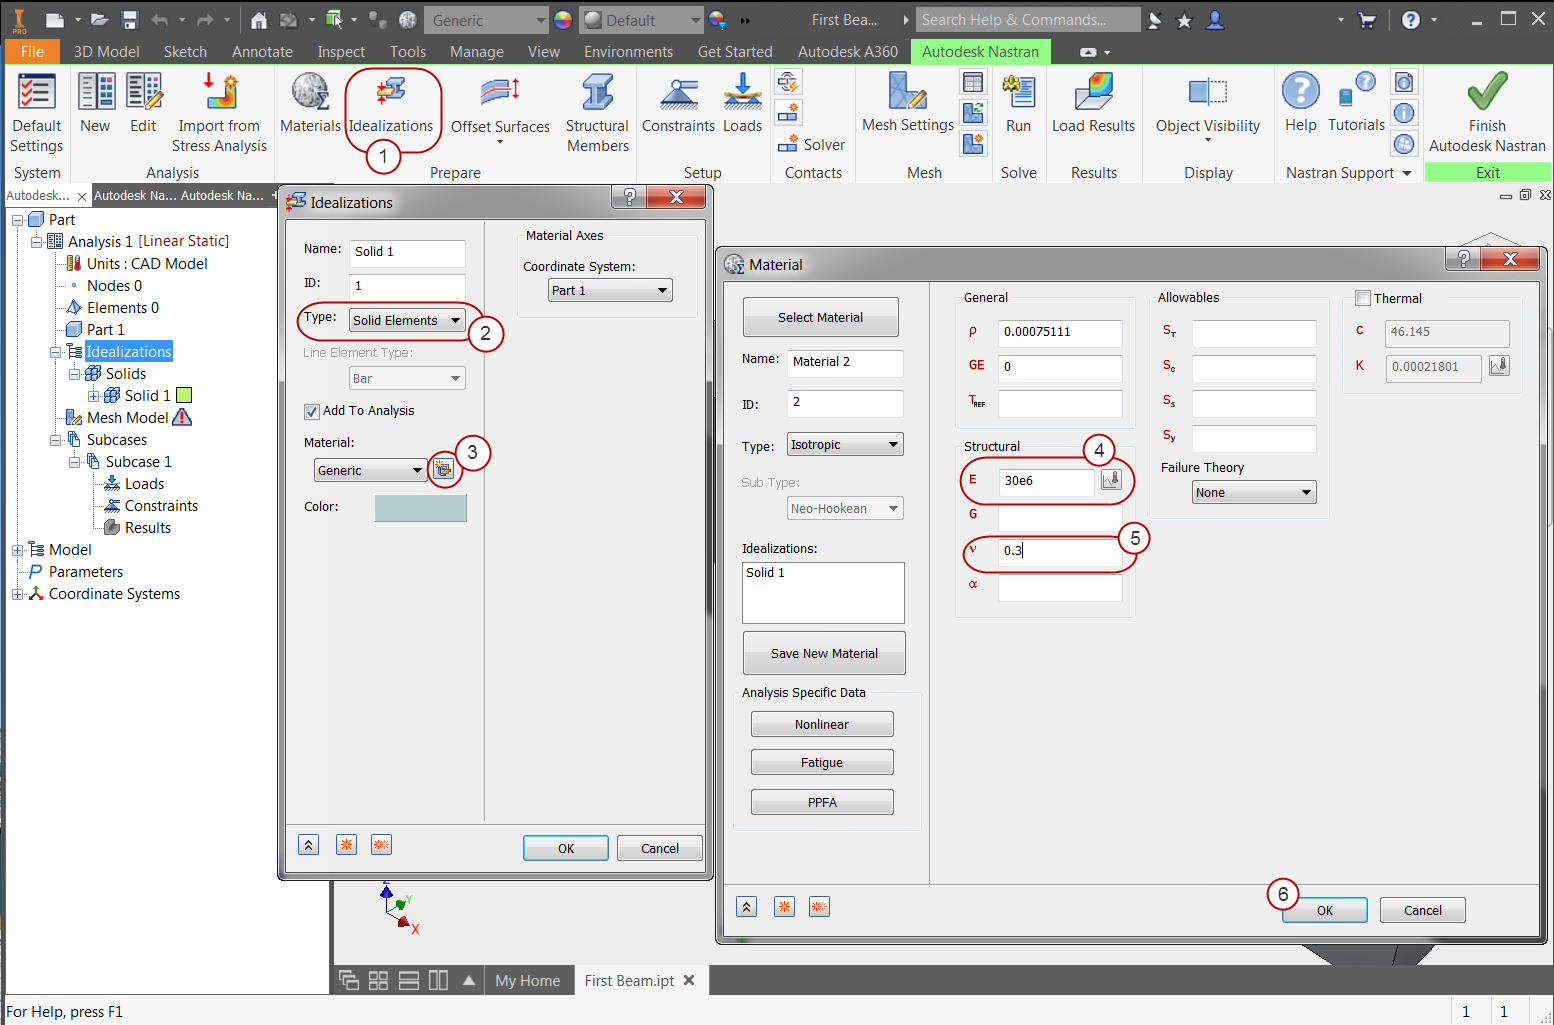This screenshot has height=1025, width=1554.
Task: Open the Idealizations tool in the ribbon
Action: [x=391, y=105]
